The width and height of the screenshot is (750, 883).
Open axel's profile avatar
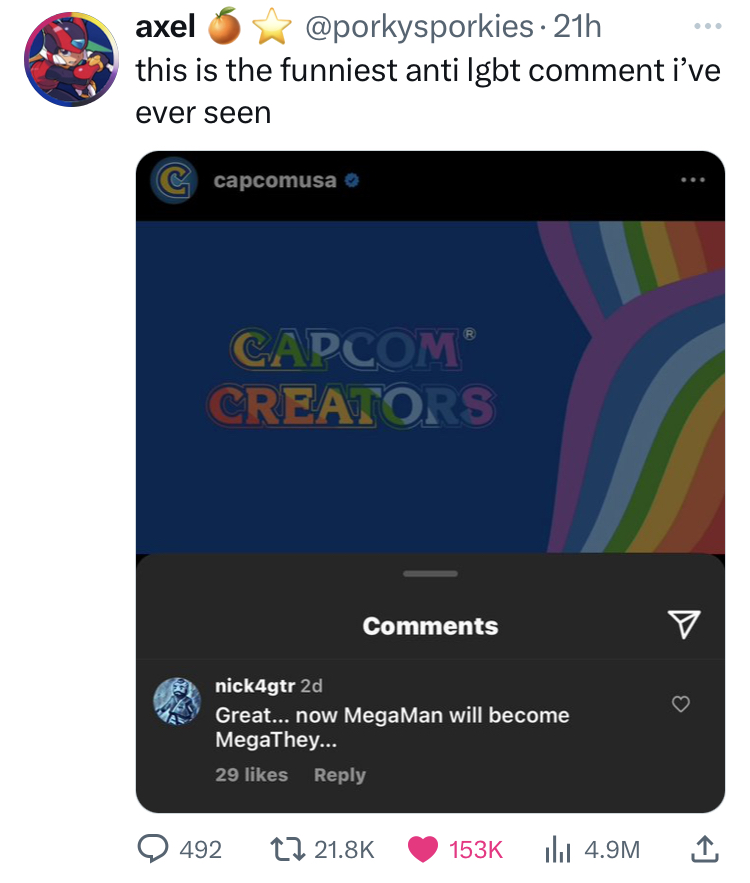[71, 59]
